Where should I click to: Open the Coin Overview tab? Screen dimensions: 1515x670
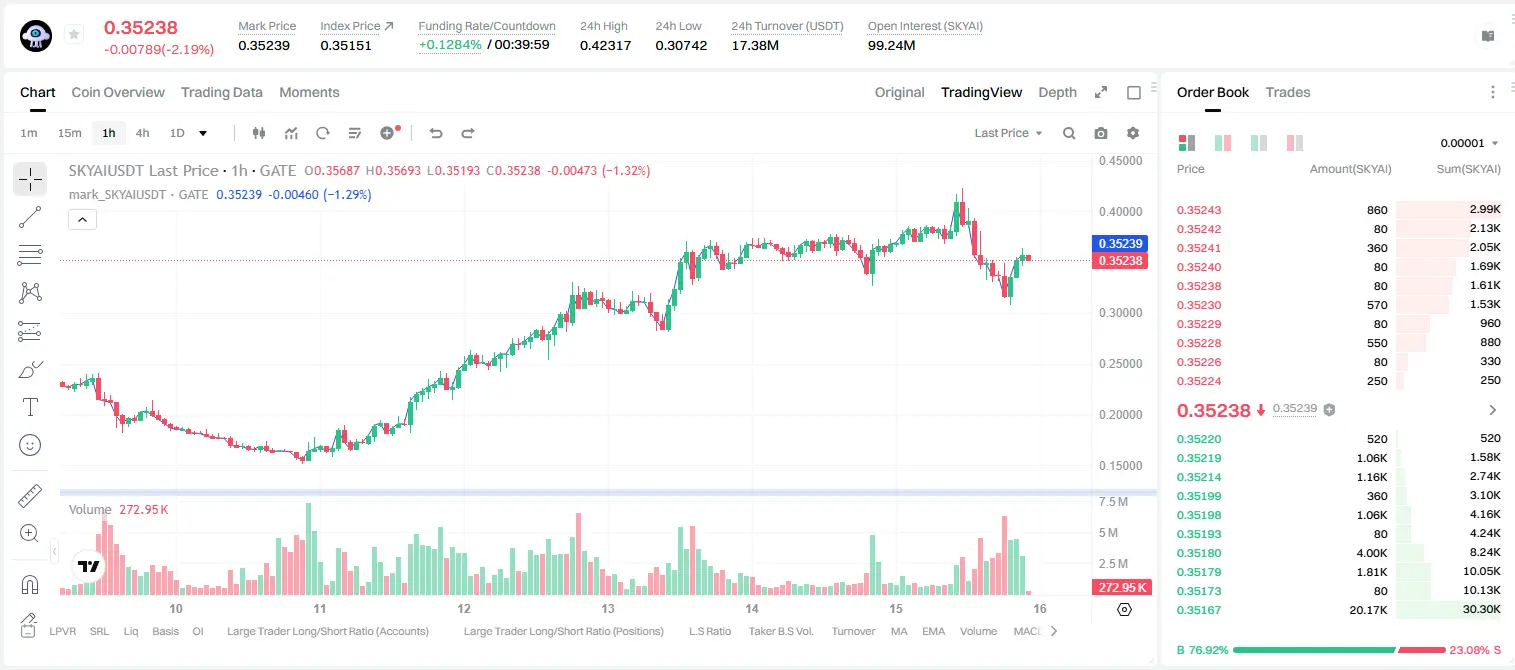pos(118,92)
